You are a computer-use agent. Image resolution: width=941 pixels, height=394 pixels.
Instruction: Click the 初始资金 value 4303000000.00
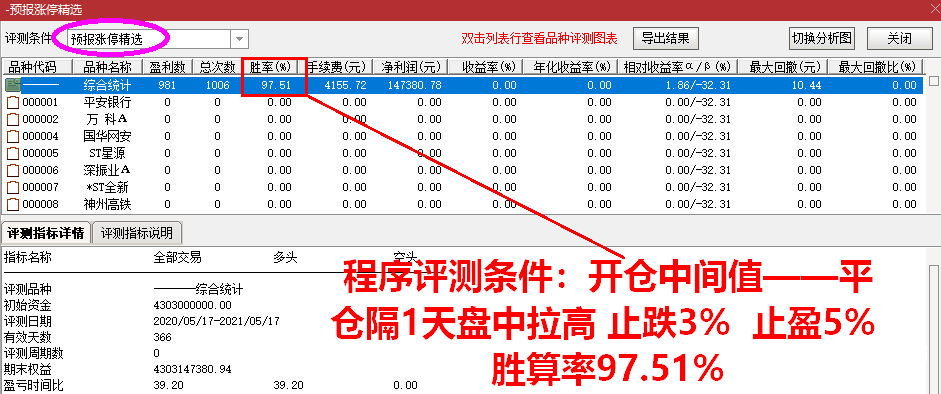[193, 305]
